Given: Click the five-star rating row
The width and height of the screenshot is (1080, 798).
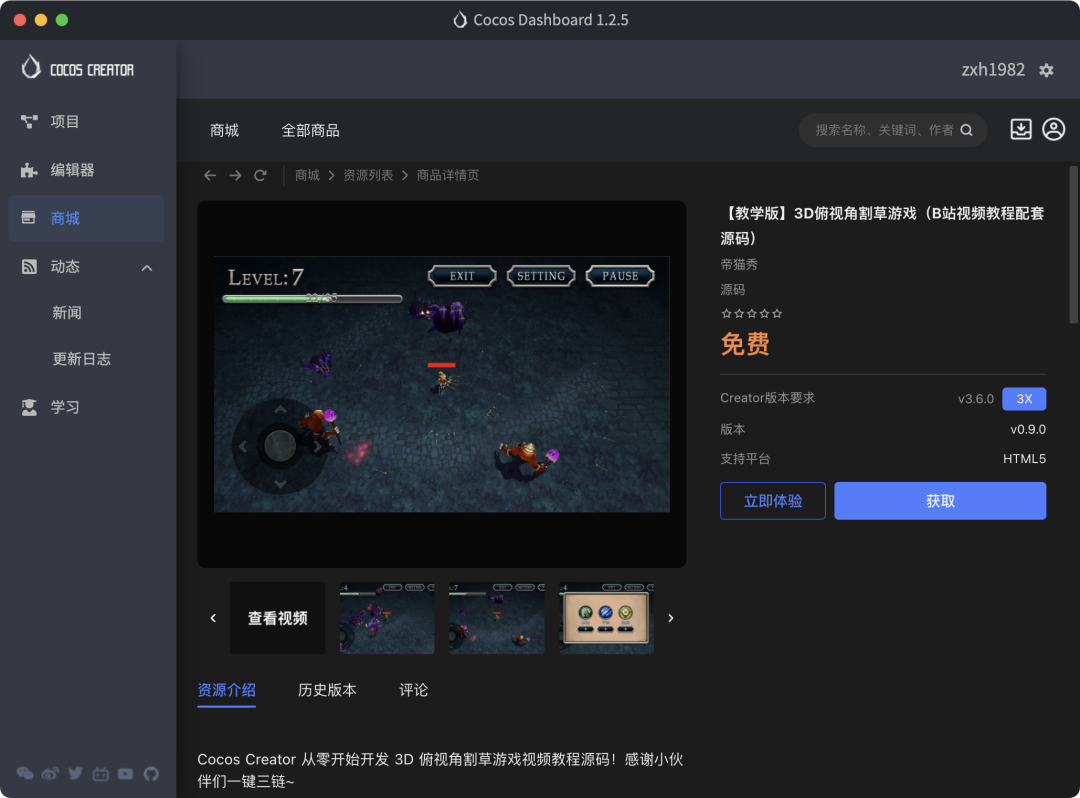Looking at the screenshot, I should pyautogui.click(x=751, y=314).
